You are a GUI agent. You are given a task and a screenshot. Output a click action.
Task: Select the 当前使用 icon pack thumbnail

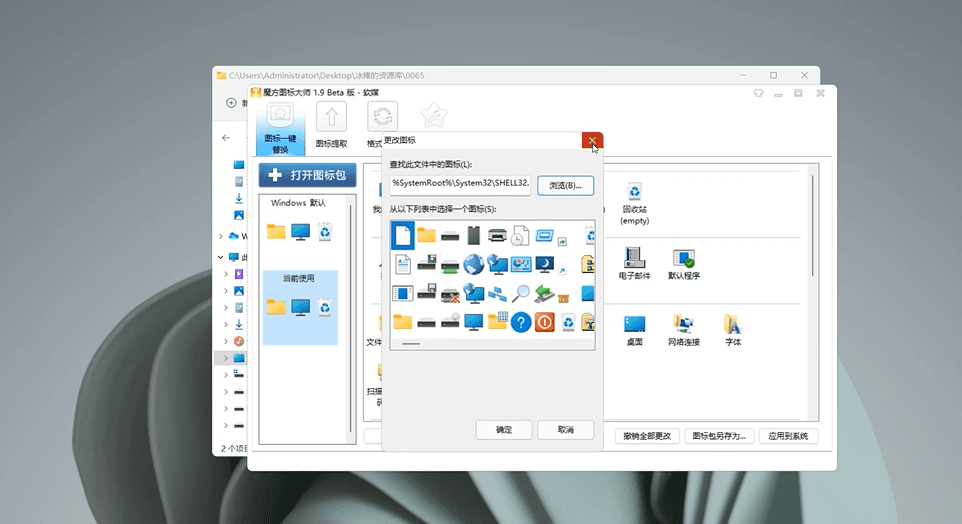[x=300, y=307]
